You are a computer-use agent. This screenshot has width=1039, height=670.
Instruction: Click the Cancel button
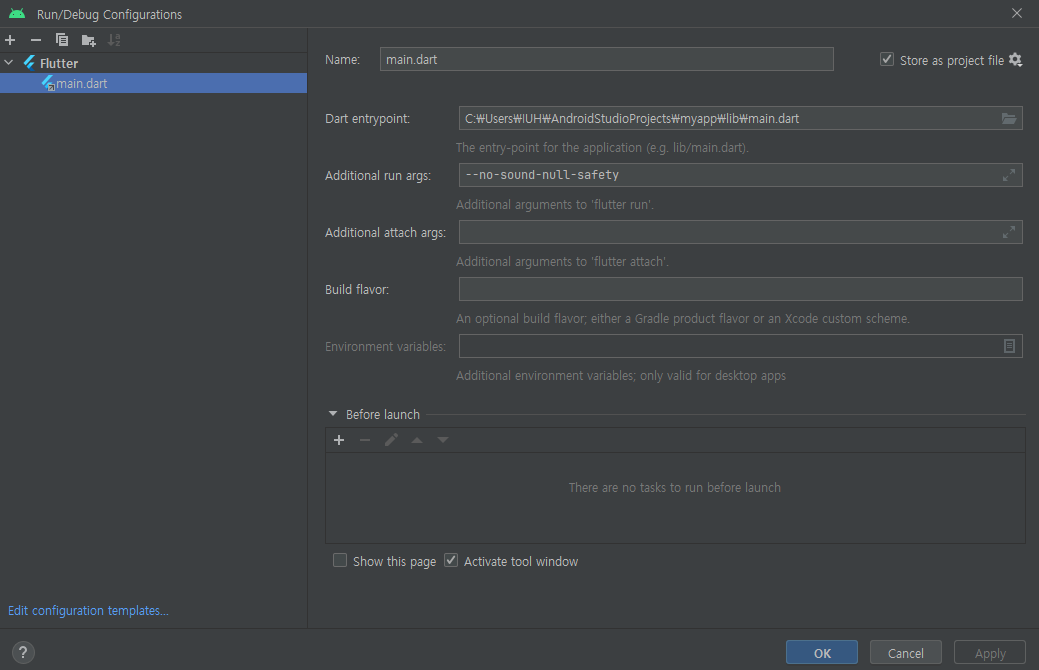906,653
